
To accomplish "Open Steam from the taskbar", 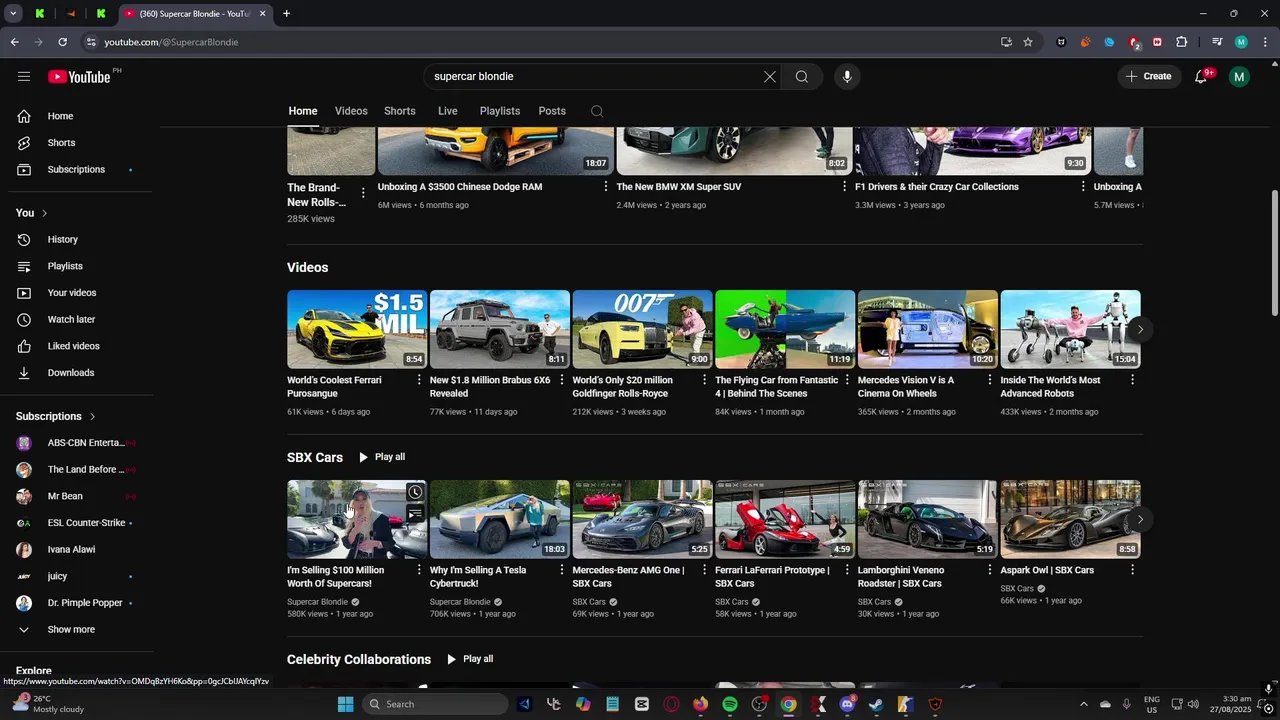I will click(x=876, y=704).
